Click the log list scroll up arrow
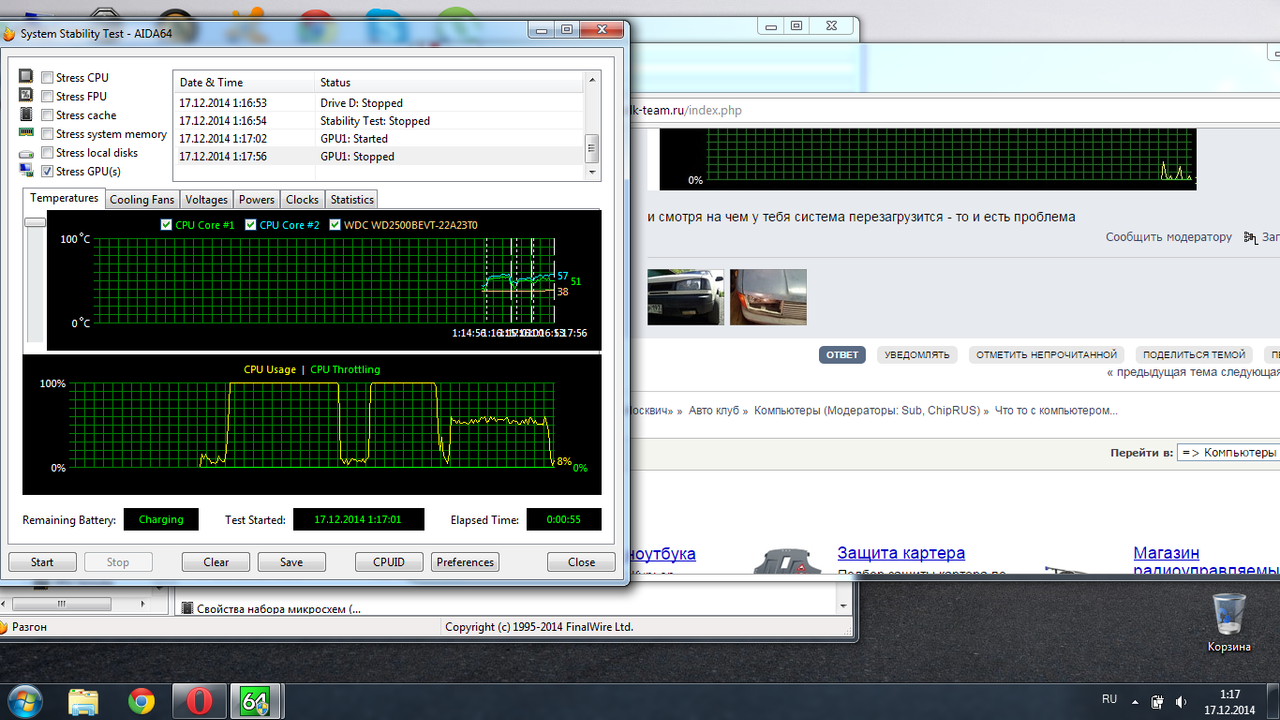This screenshot has height=720, width=1280. coord(592,81)
